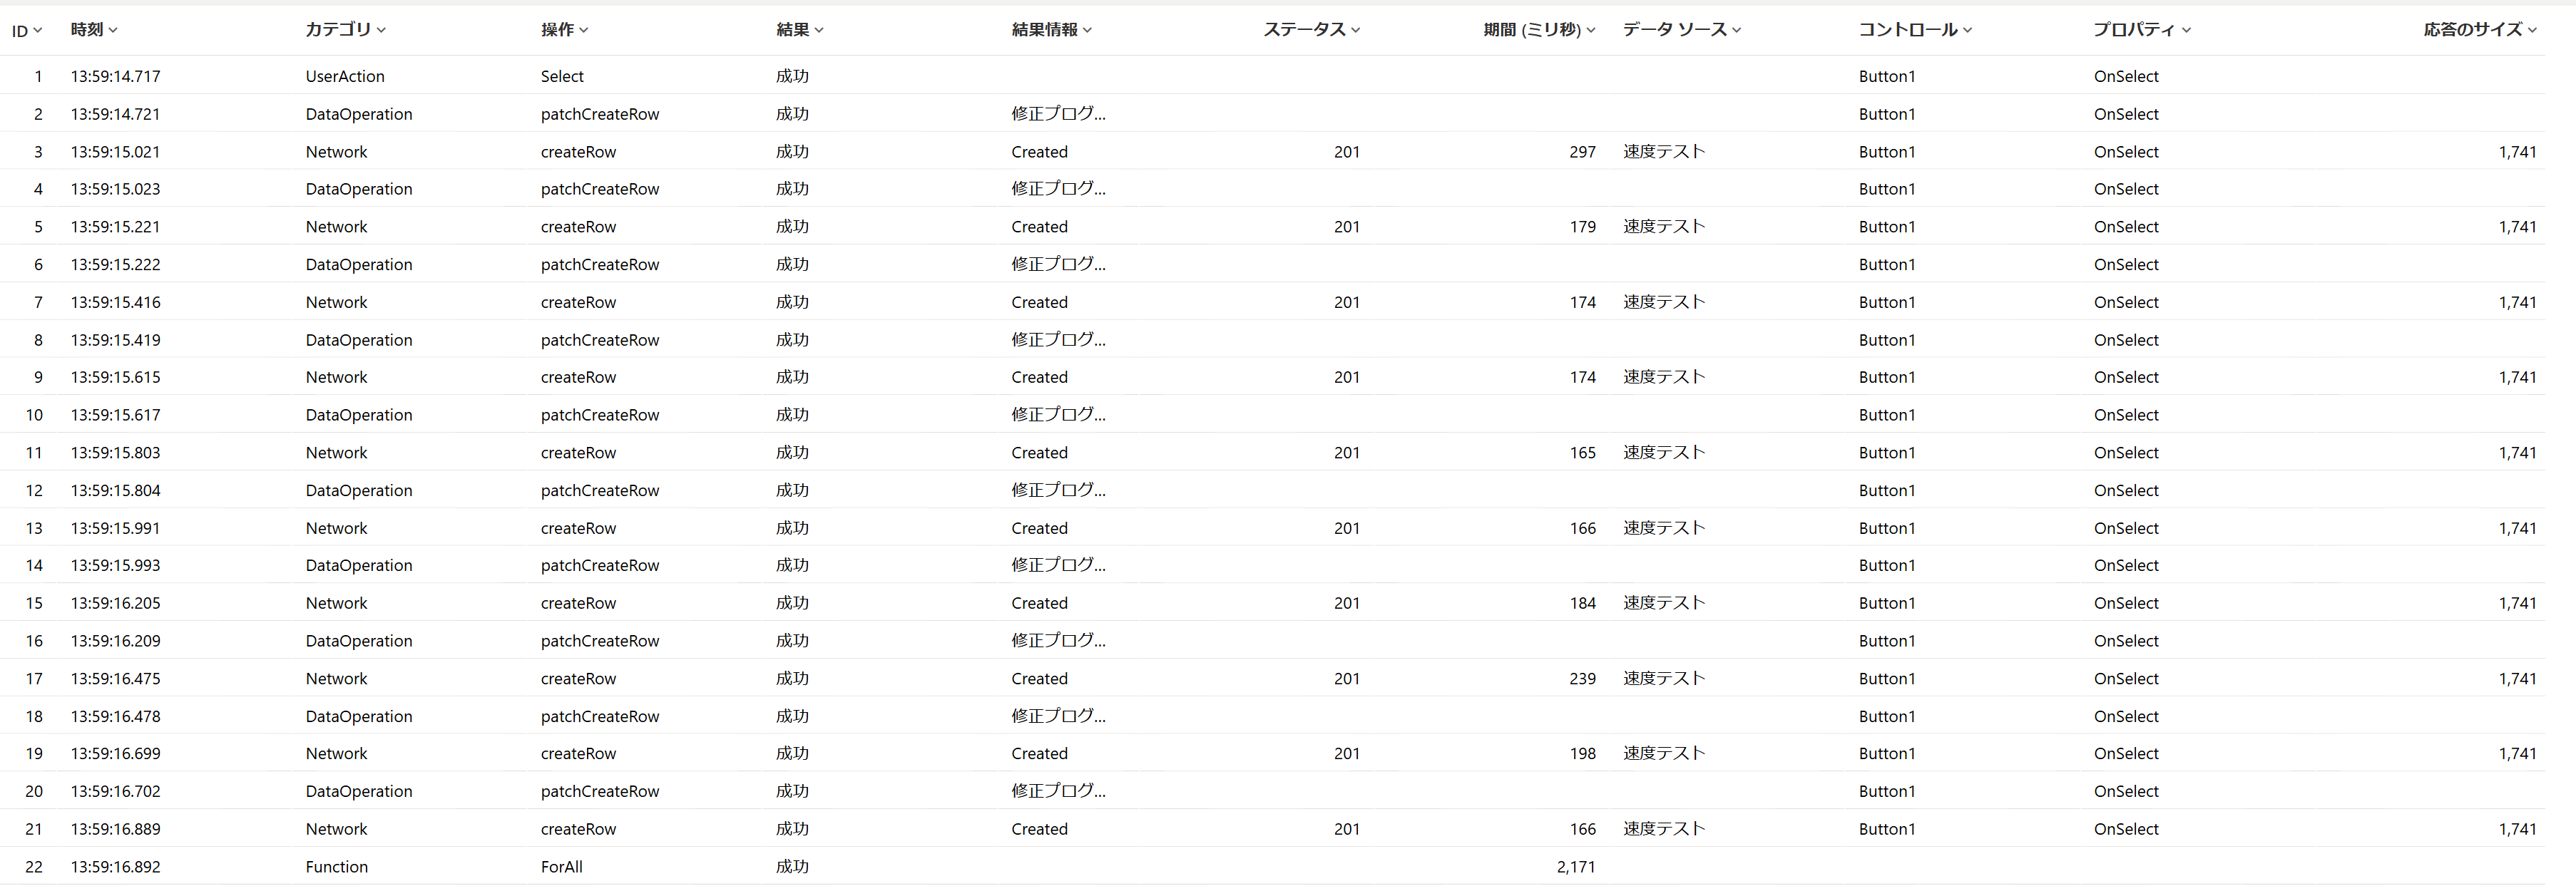
Task: Click the 修正プログ... cell in row 20
Action: point(1058,791)
